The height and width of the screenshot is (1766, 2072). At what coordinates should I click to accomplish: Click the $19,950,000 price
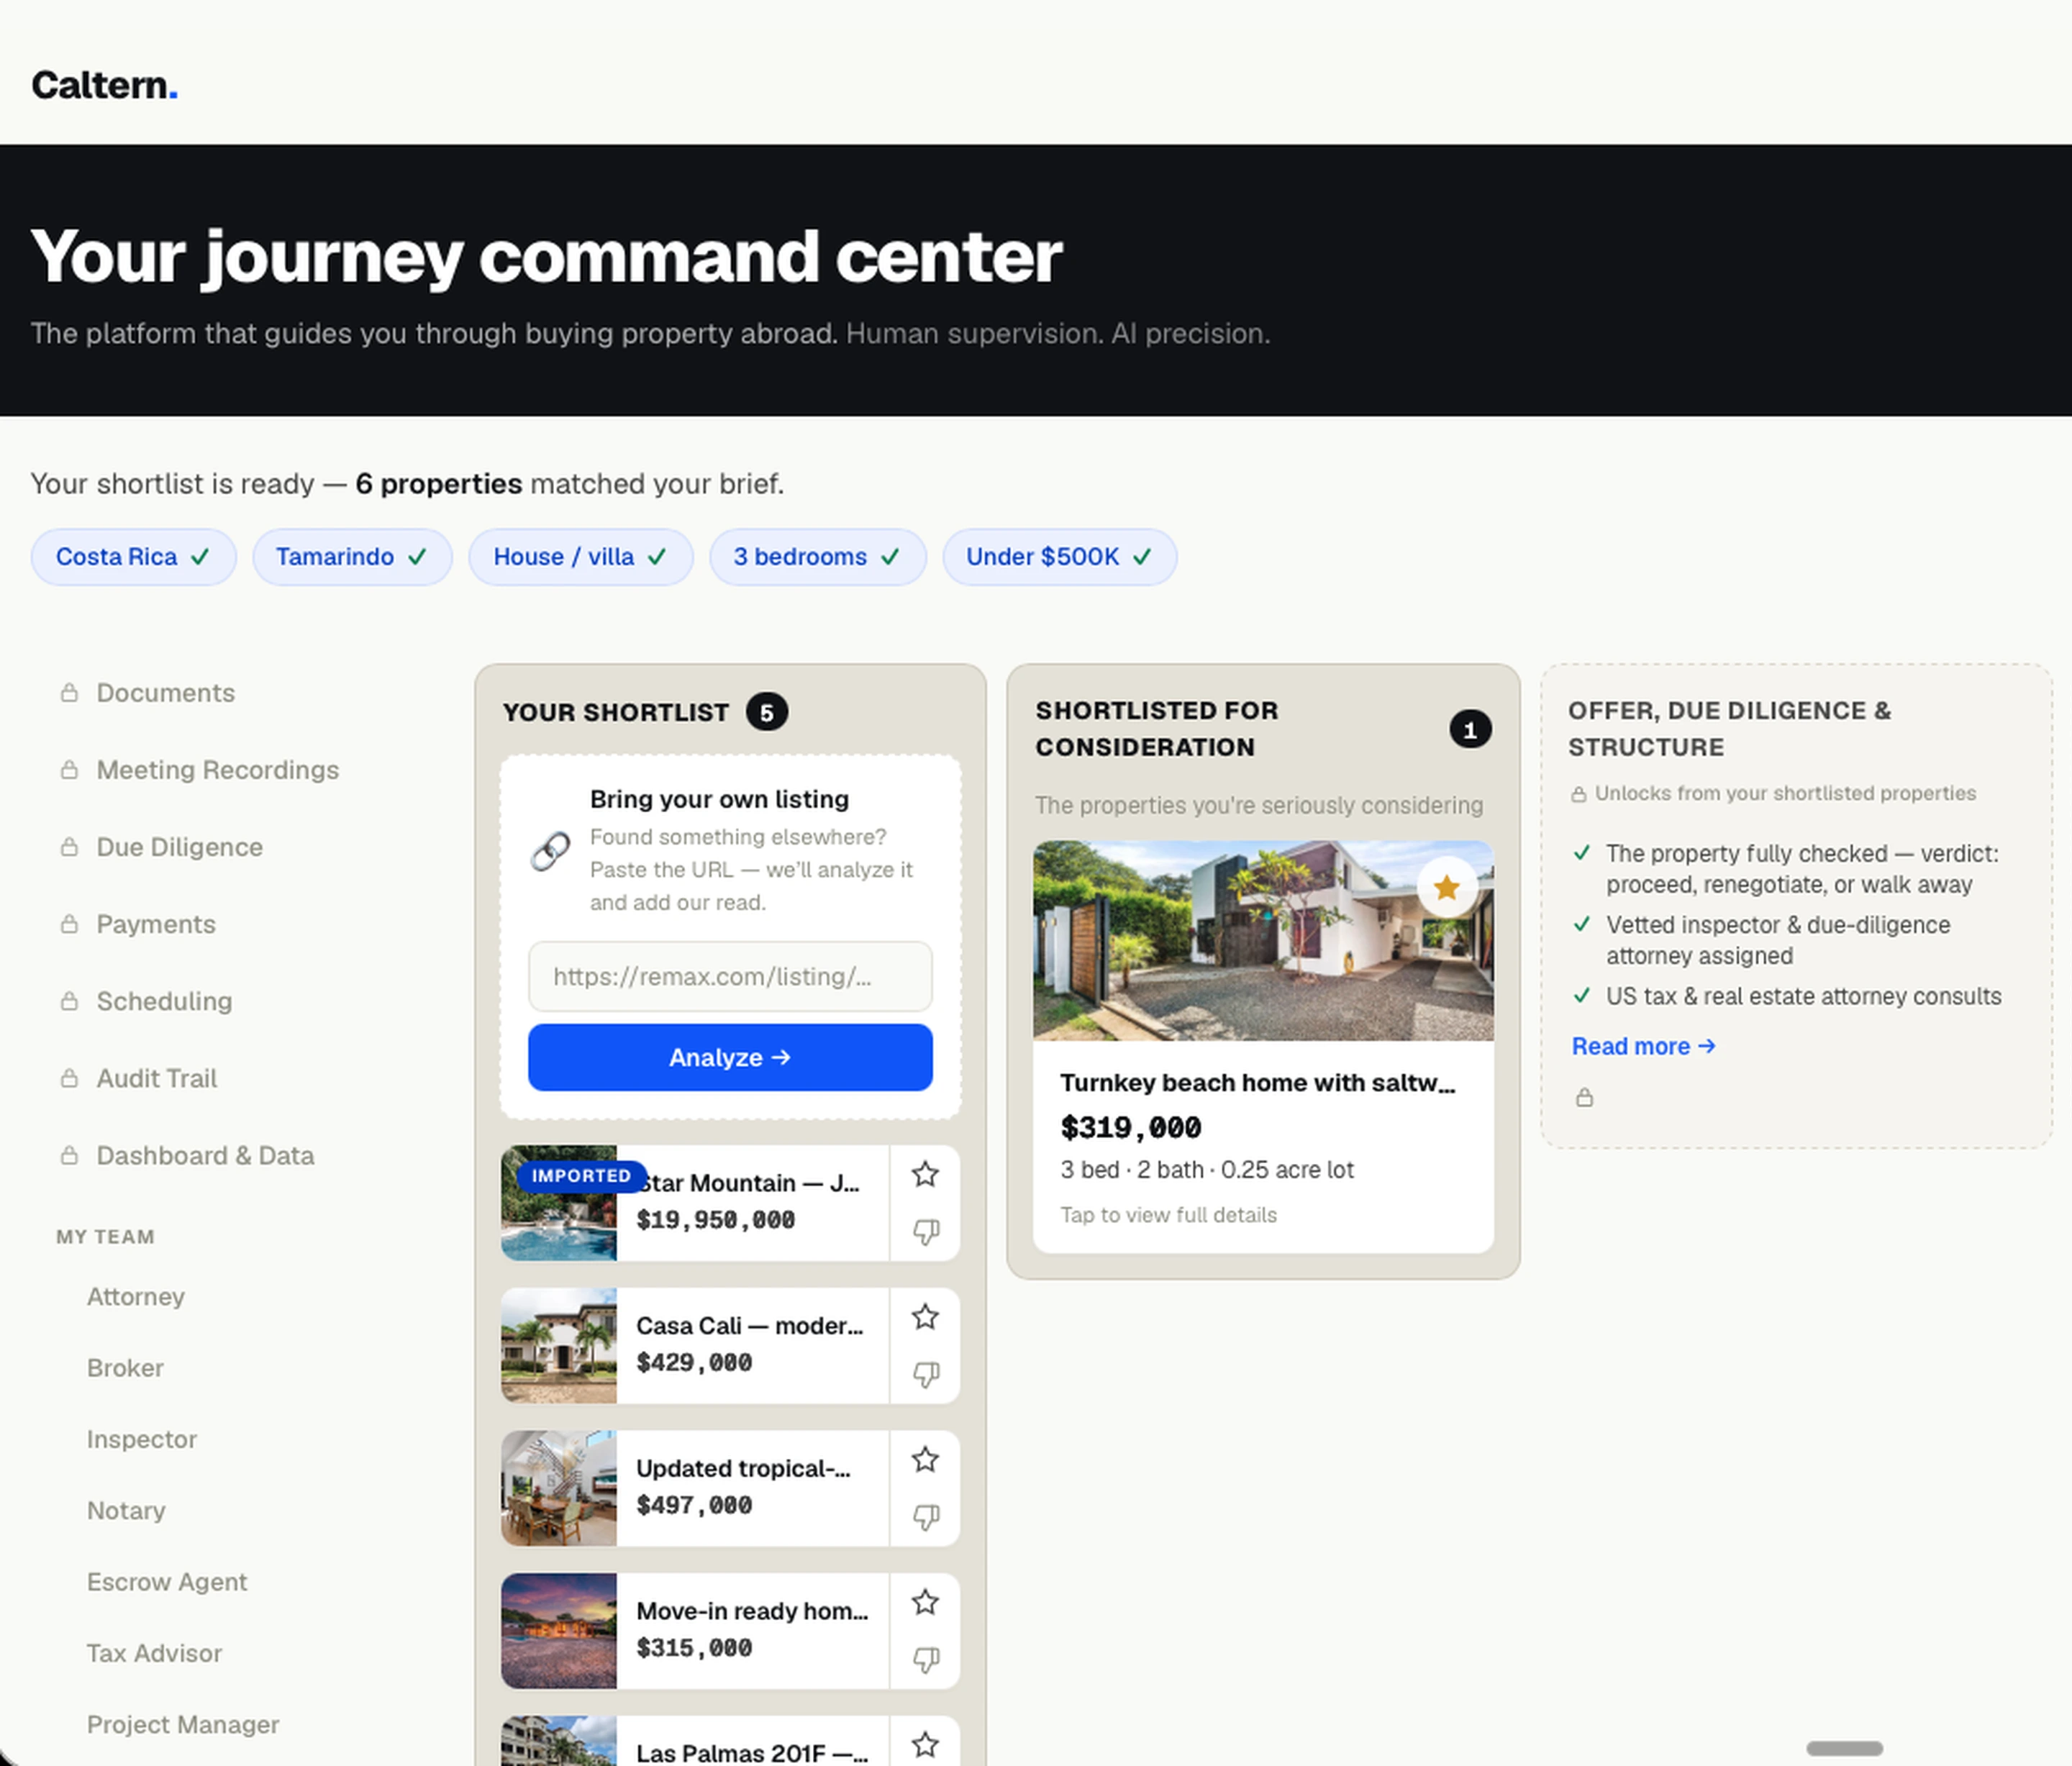tap(715, 1219)
